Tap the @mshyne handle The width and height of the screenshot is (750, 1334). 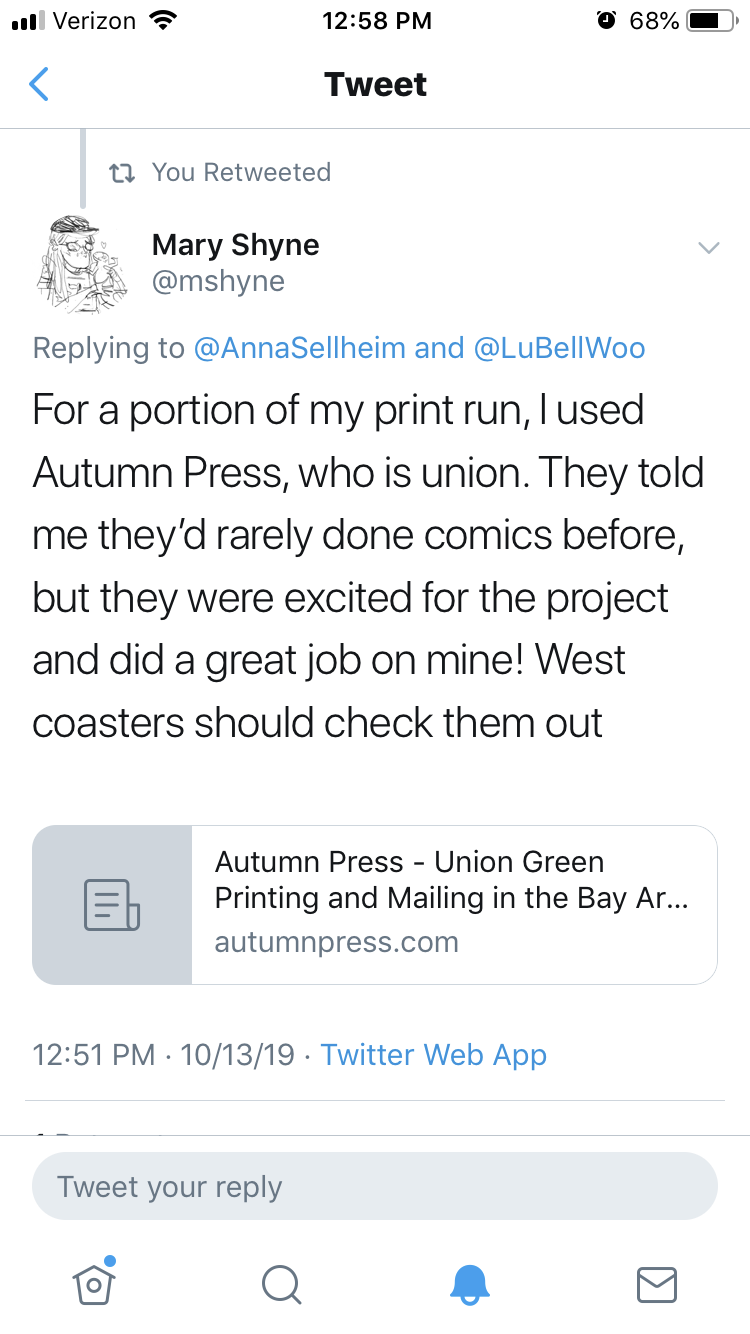click(x=218, y=281)
